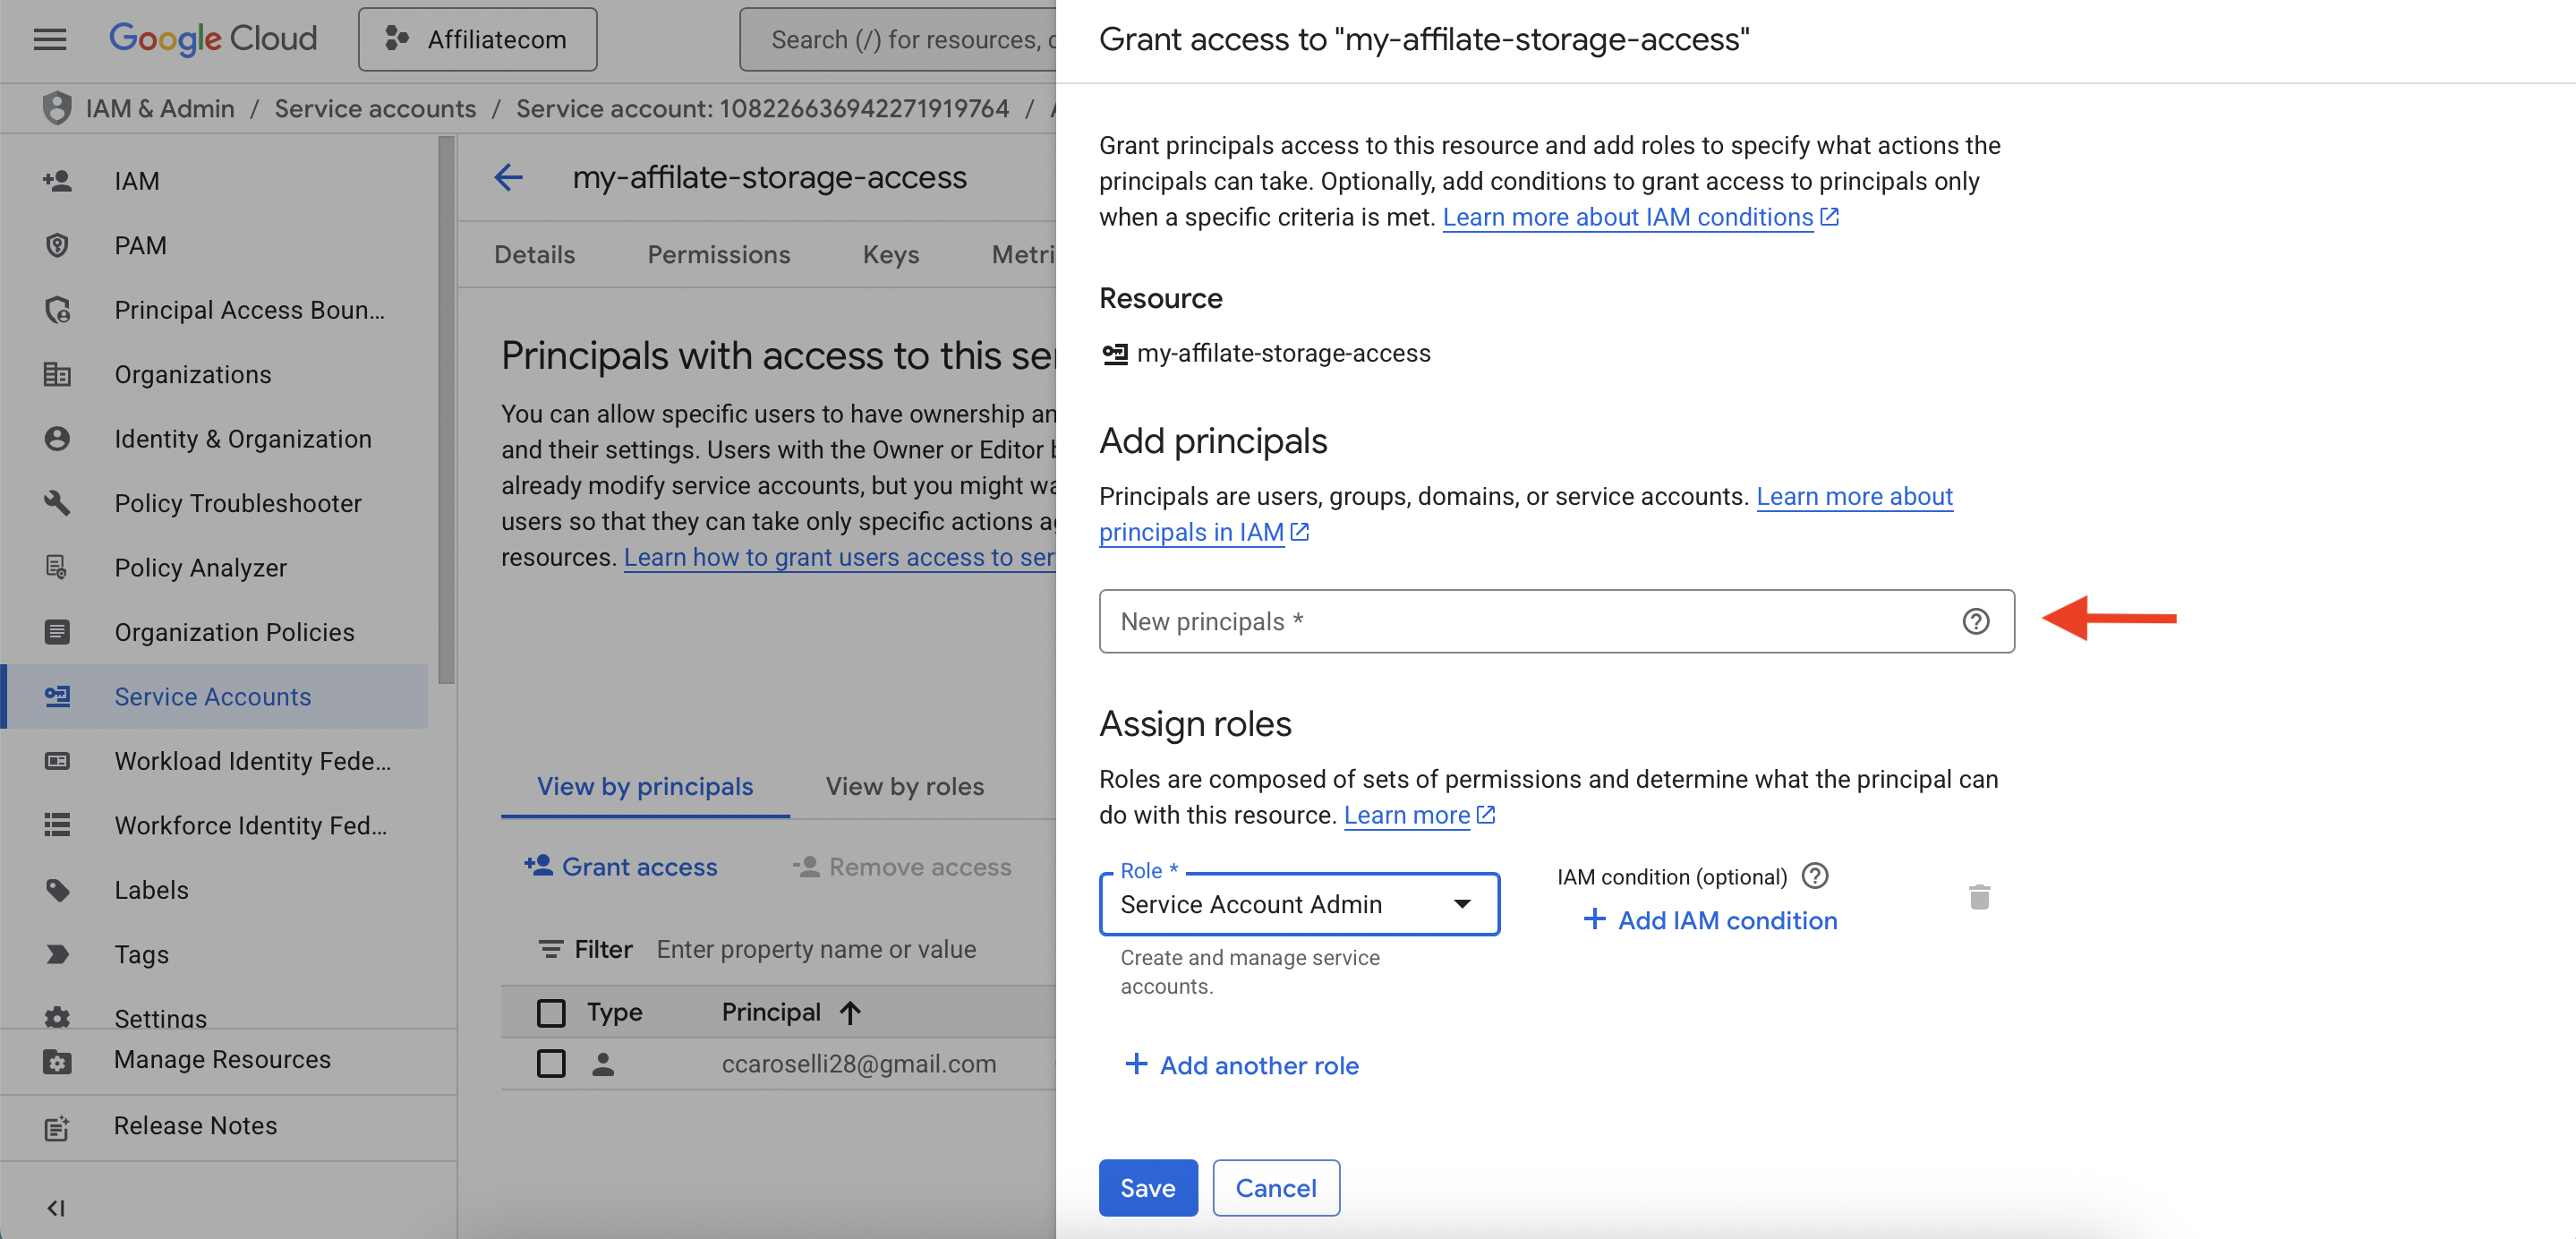This screenshot has width=2576, height=1239.
Task: Click Add IAM condition
Action: (x=1710, y=920)
